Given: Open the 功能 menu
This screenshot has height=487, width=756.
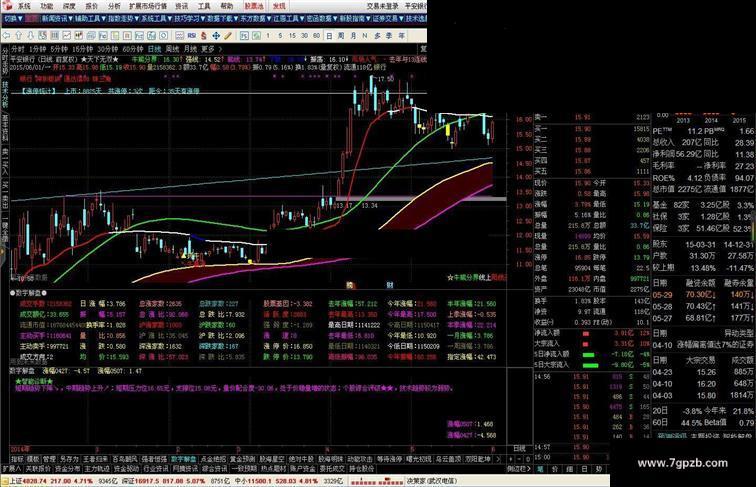Looking at the screenshot, I should click(47, 6).
